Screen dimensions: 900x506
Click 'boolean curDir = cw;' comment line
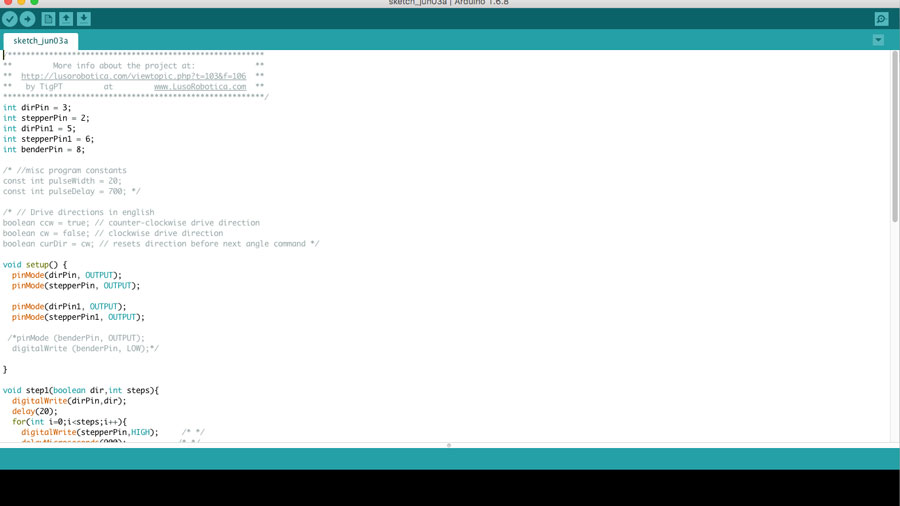(161, 243)
